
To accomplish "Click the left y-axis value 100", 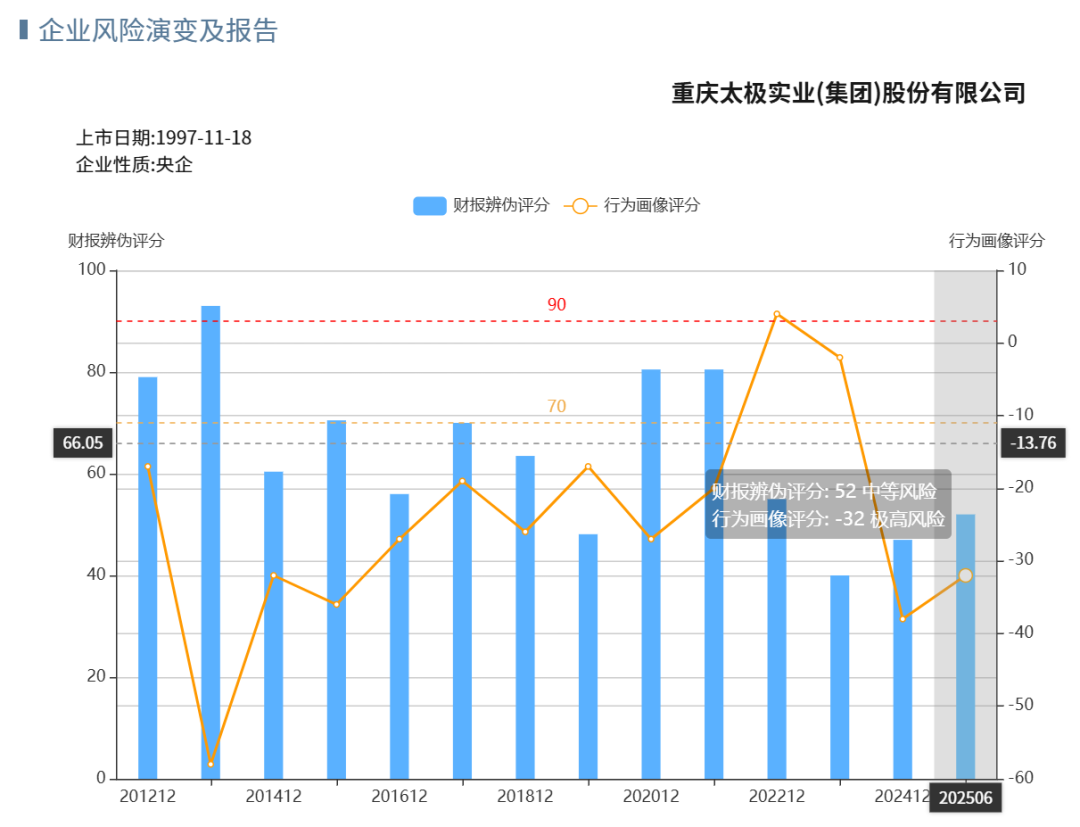I will (92, 269).
